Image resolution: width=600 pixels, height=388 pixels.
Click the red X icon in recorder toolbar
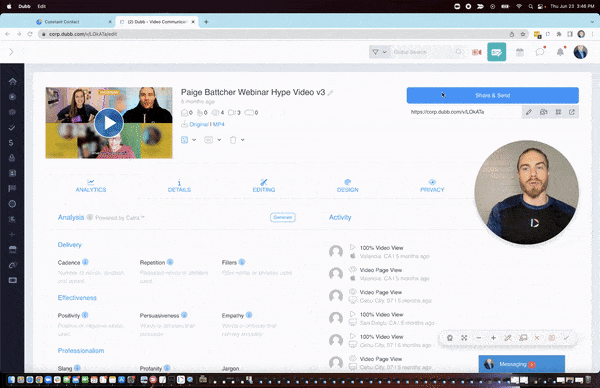point(537,338)
